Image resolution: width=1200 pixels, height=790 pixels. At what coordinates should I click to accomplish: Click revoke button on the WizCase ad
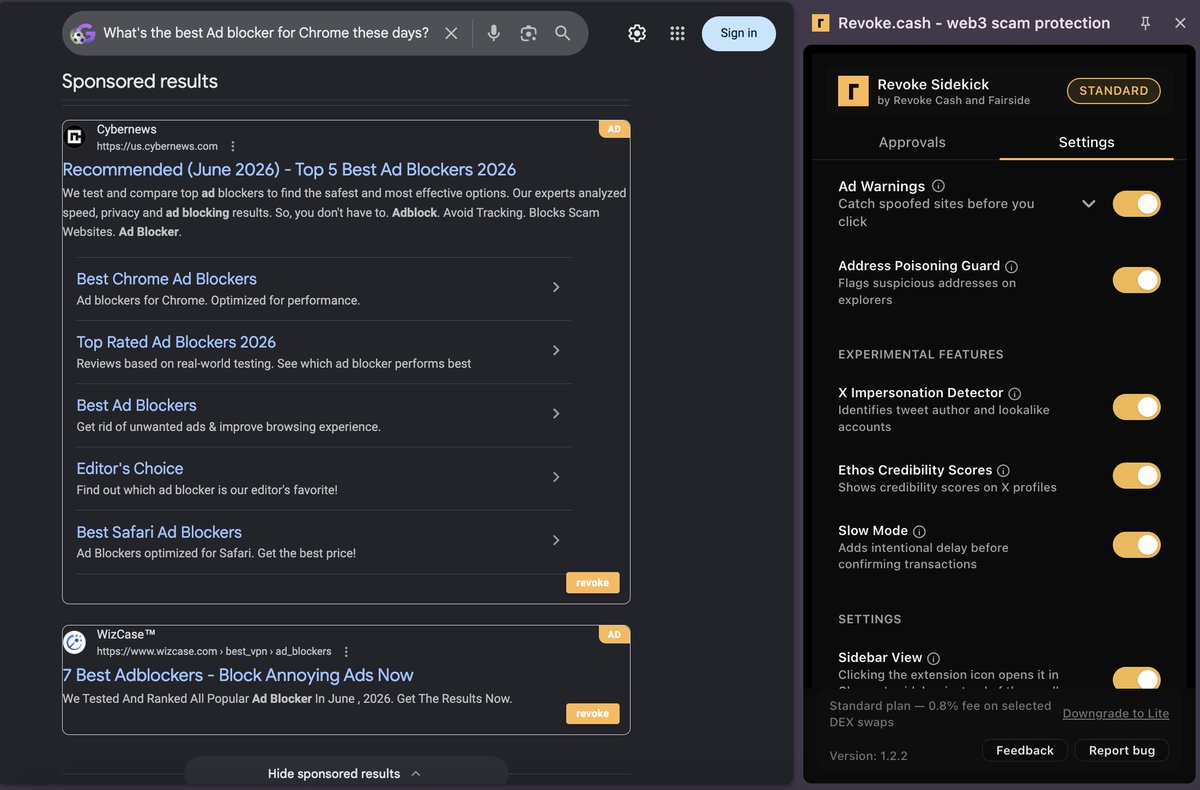click(x=593, y=714)
